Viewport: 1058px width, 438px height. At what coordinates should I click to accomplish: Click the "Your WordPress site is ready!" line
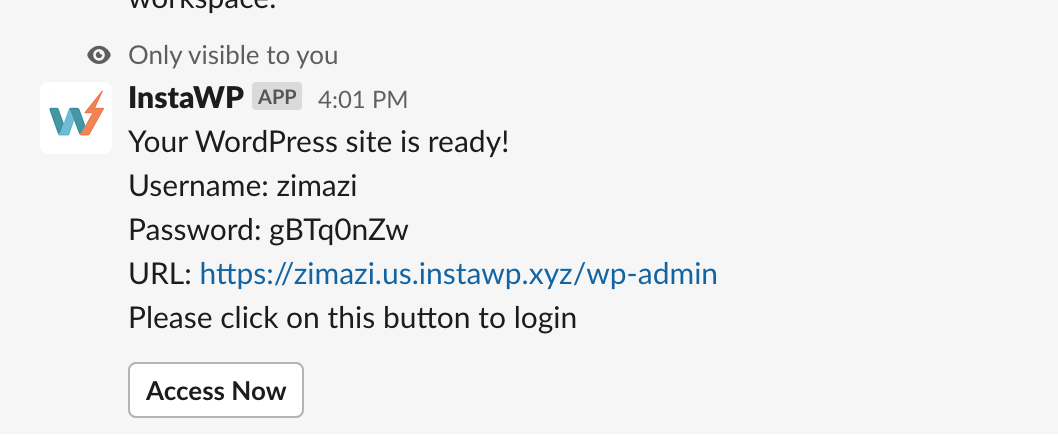point(319,142)
